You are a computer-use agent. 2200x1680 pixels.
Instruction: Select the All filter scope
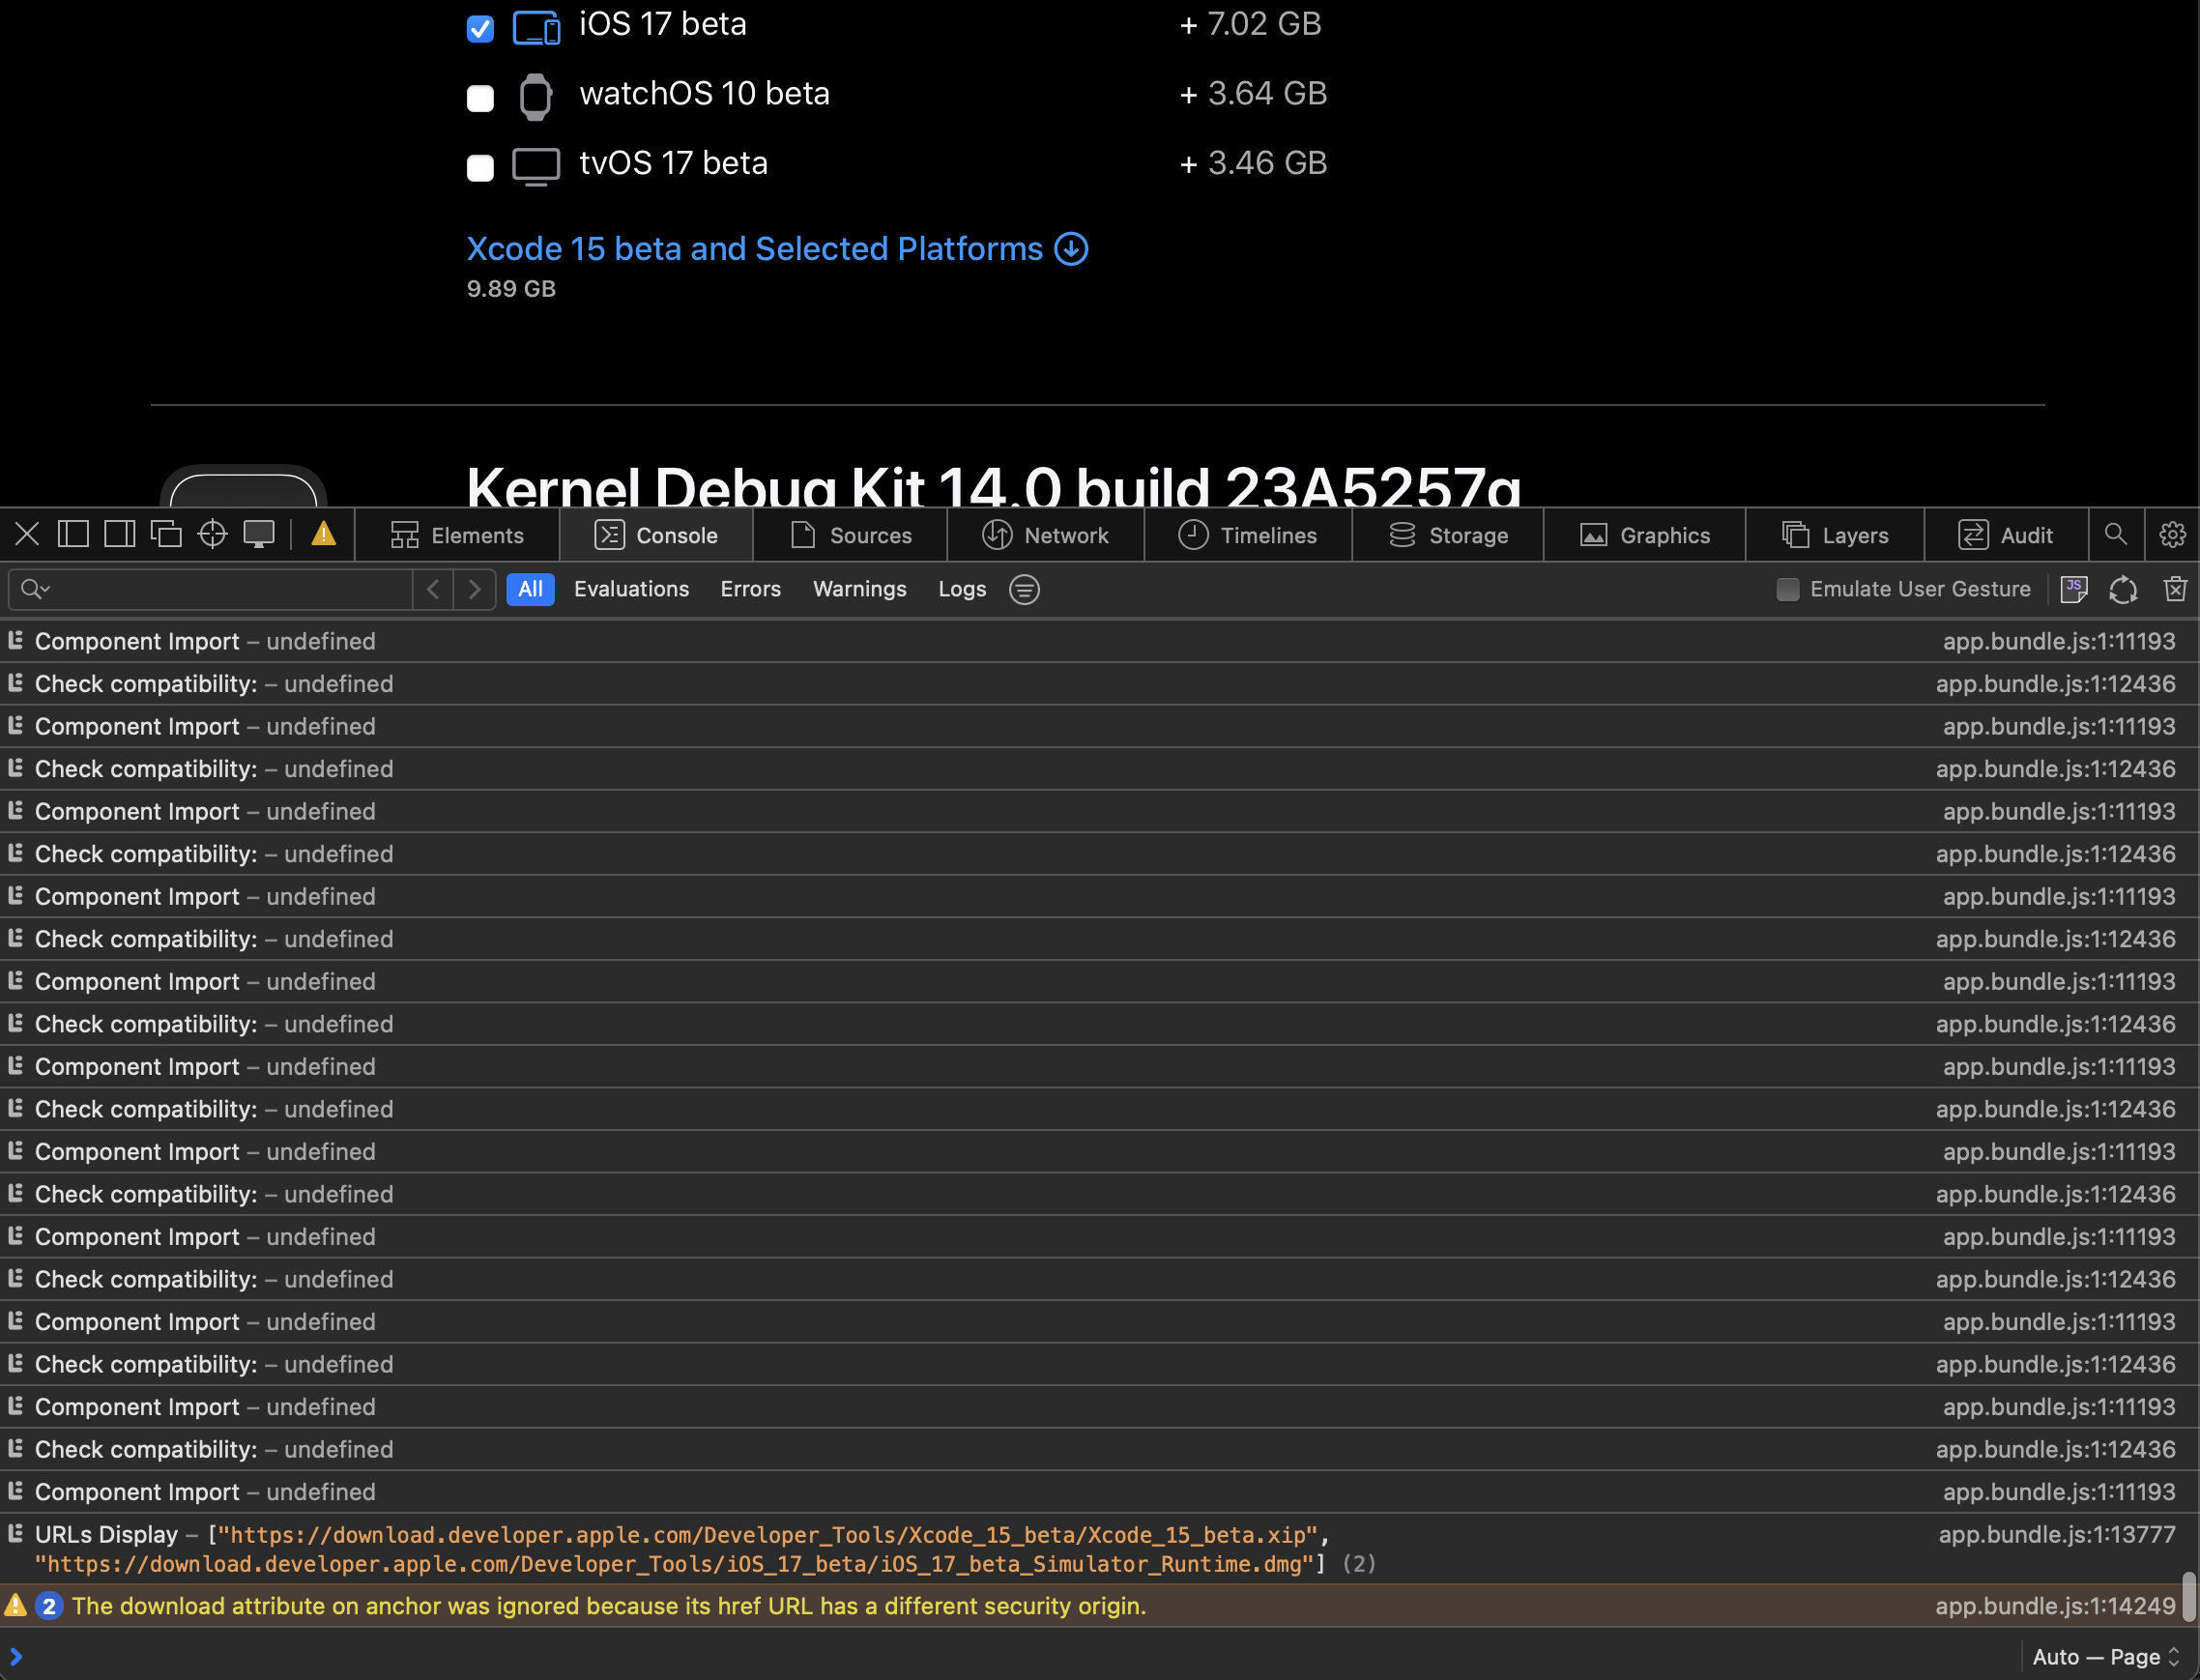[531, 590]
